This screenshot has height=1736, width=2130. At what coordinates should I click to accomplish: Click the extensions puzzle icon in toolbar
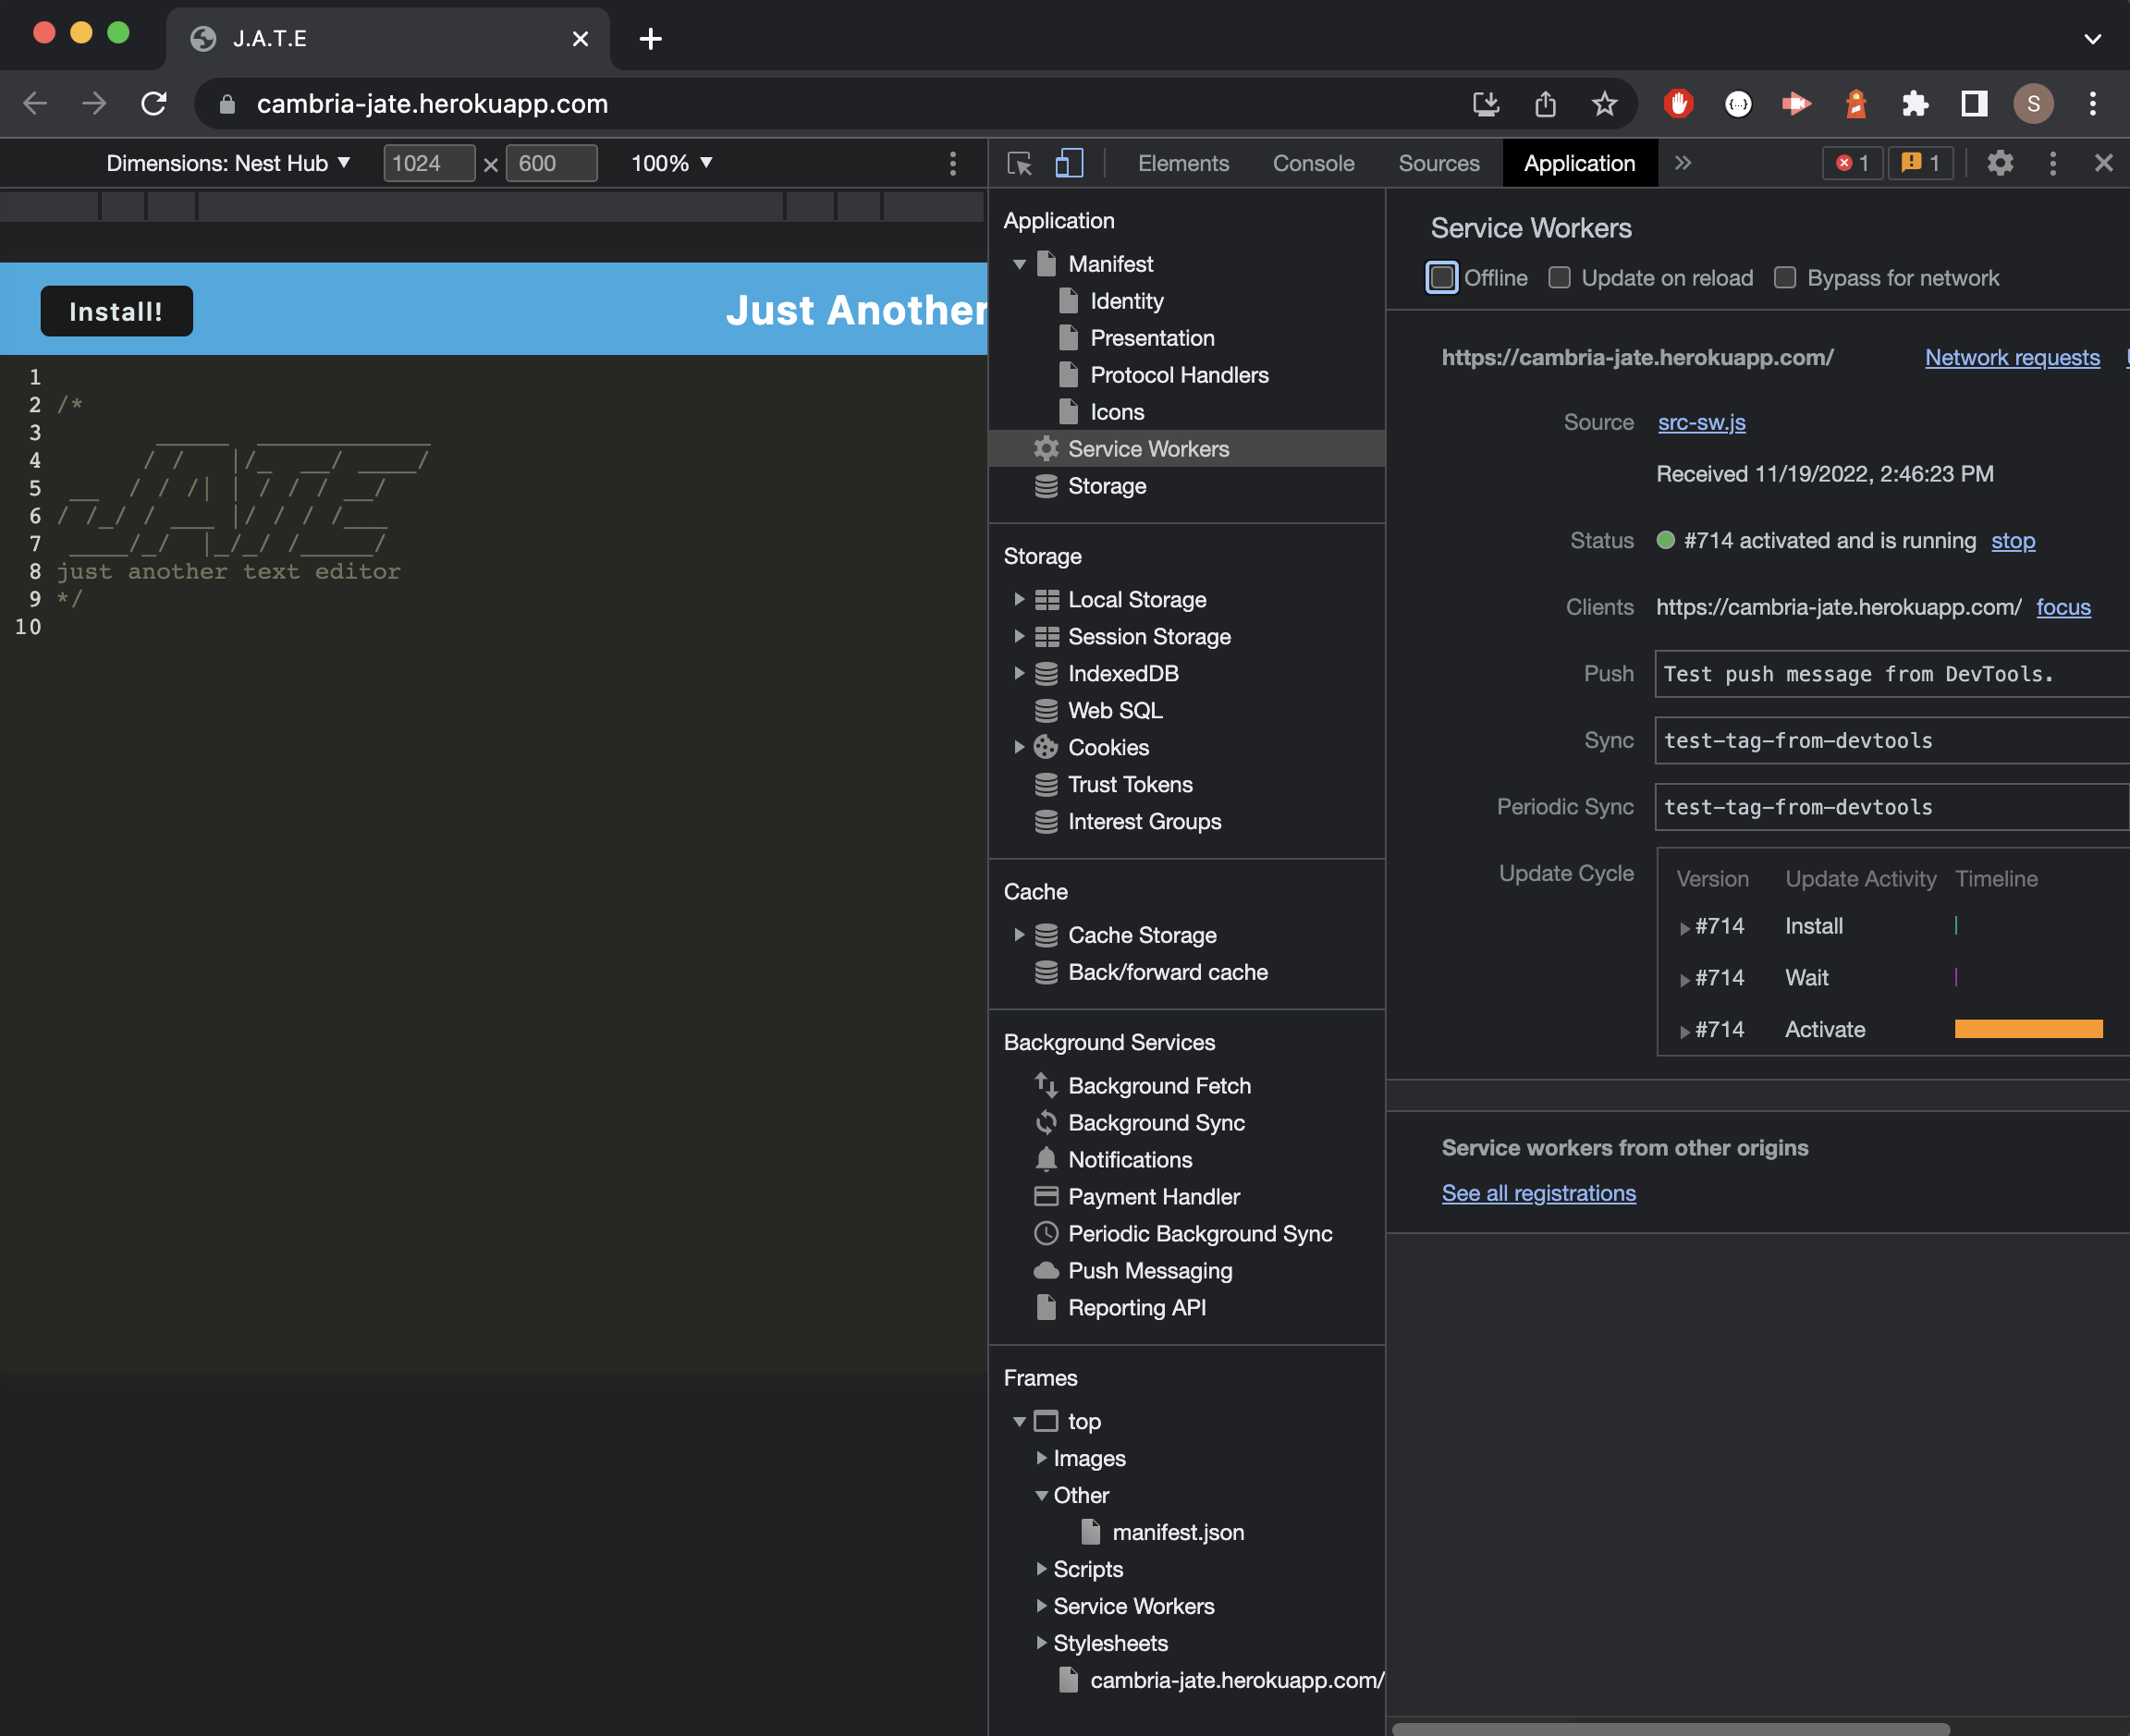[1915, 103]
